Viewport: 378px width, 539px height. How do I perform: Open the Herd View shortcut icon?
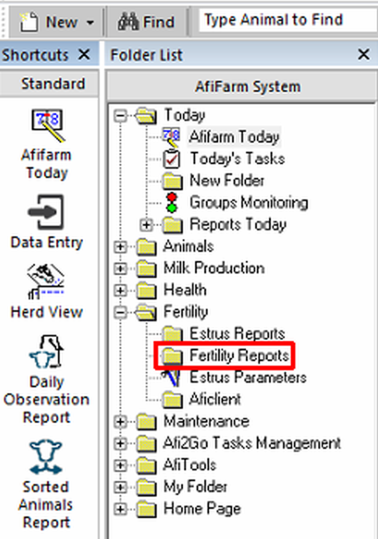pyautogui.click(x=46, y=281)
